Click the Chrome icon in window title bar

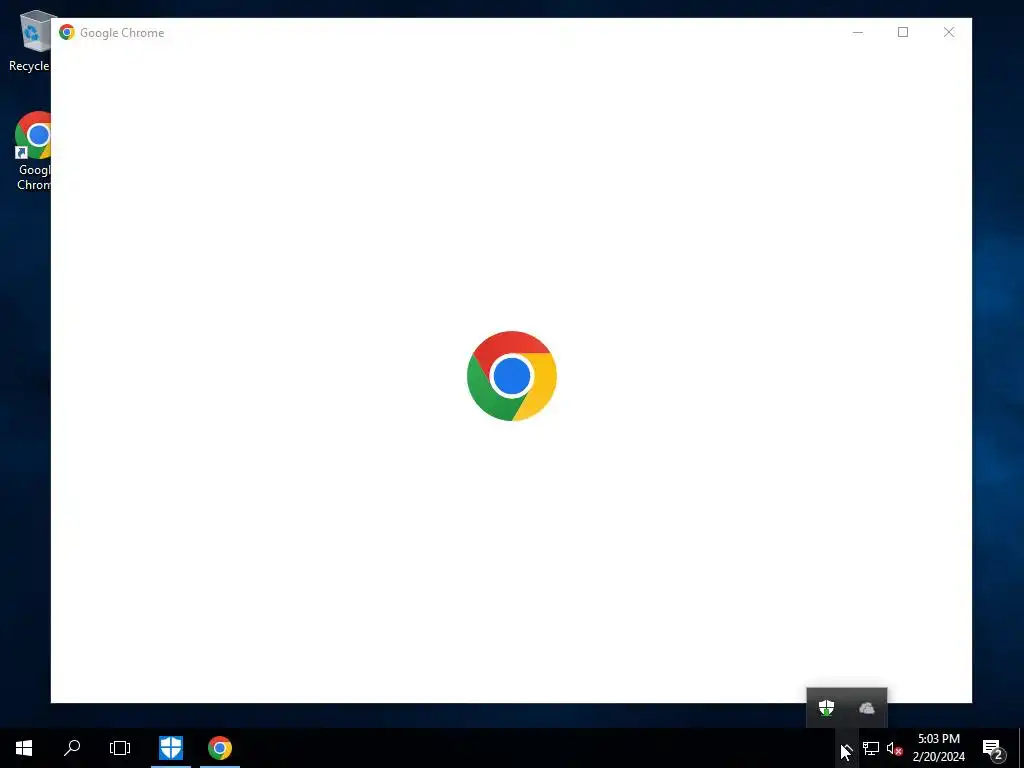[x=67, y=32]
